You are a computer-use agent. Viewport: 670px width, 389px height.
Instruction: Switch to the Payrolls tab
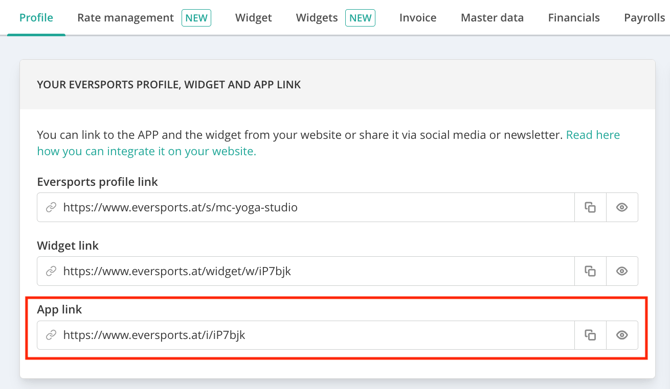[x=644, y=18]
